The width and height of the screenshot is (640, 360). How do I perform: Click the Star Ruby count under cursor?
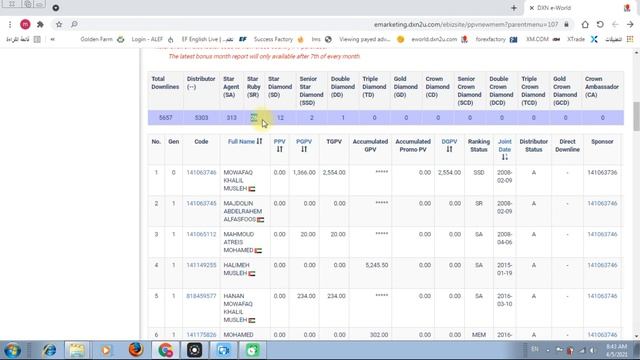[253, 118]
